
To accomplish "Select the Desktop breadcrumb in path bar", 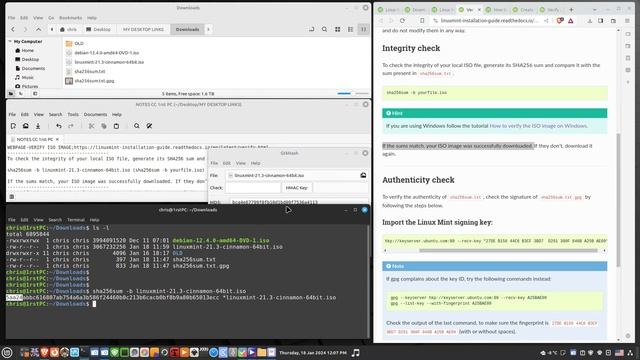I will tap(98, 29).
